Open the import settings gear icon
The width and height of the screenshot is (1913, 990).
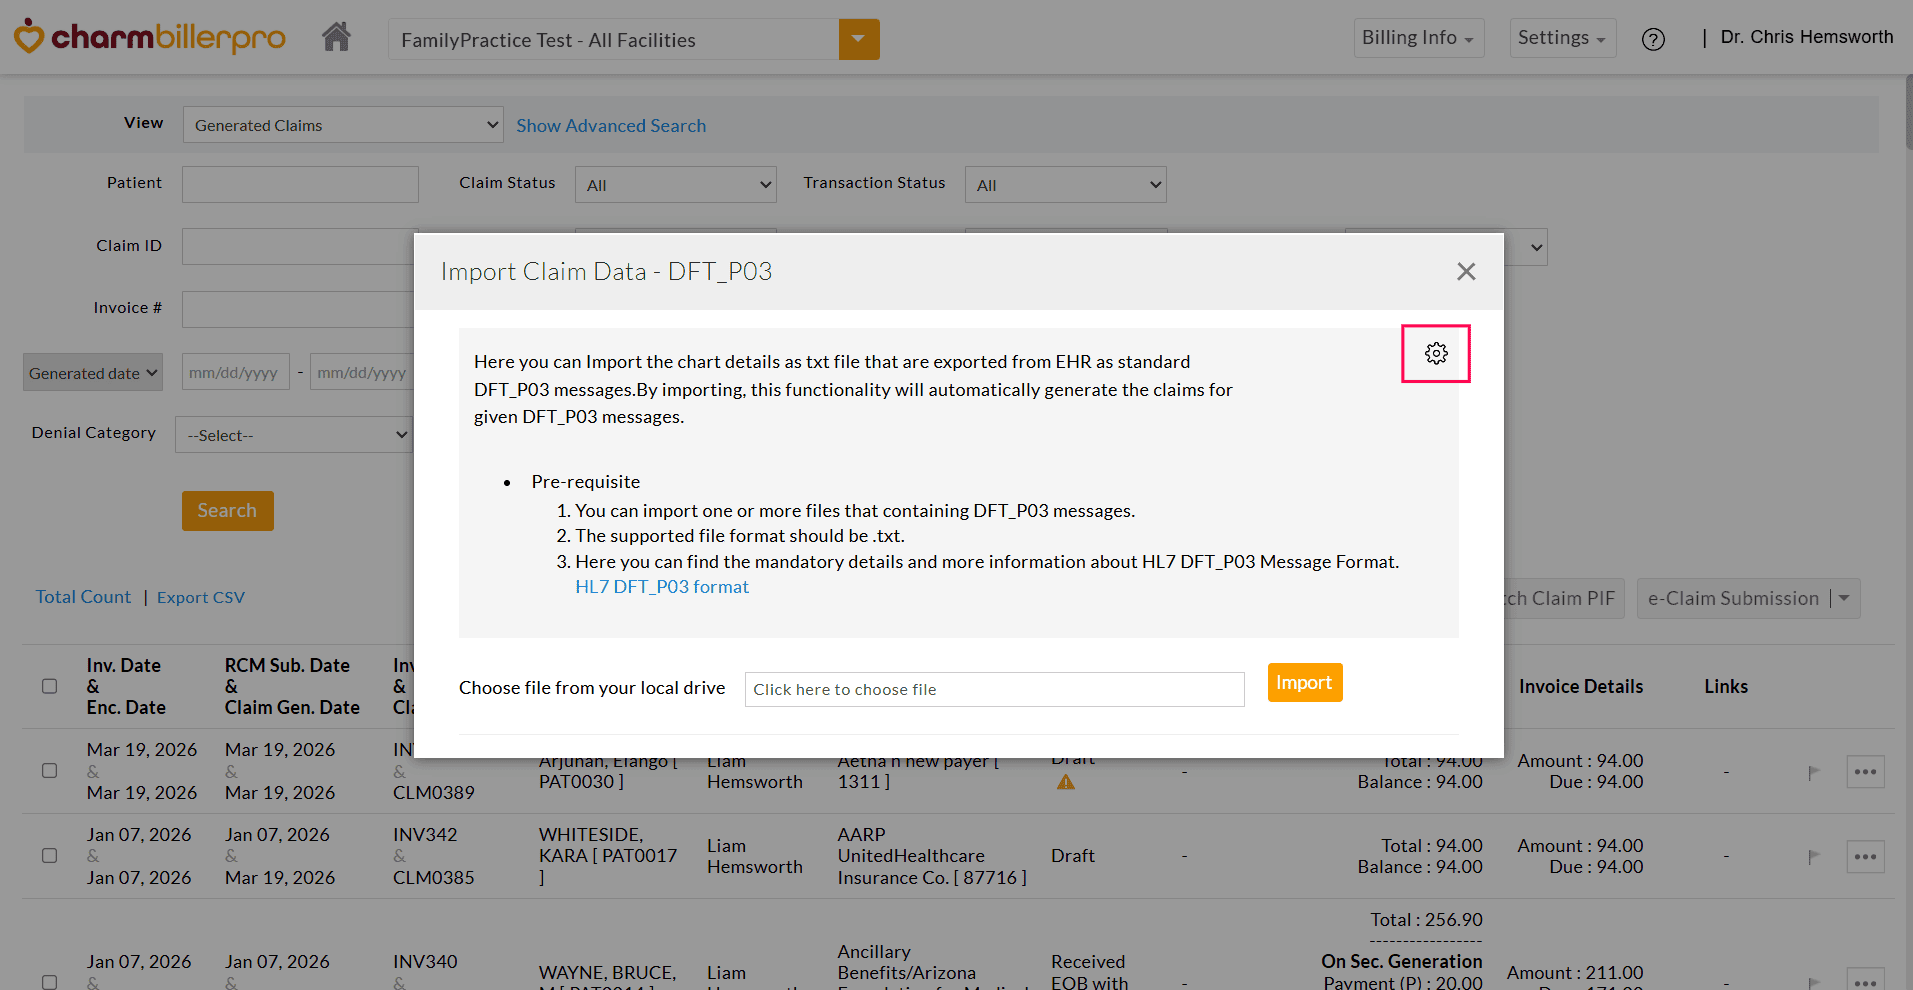(1436, 353)
